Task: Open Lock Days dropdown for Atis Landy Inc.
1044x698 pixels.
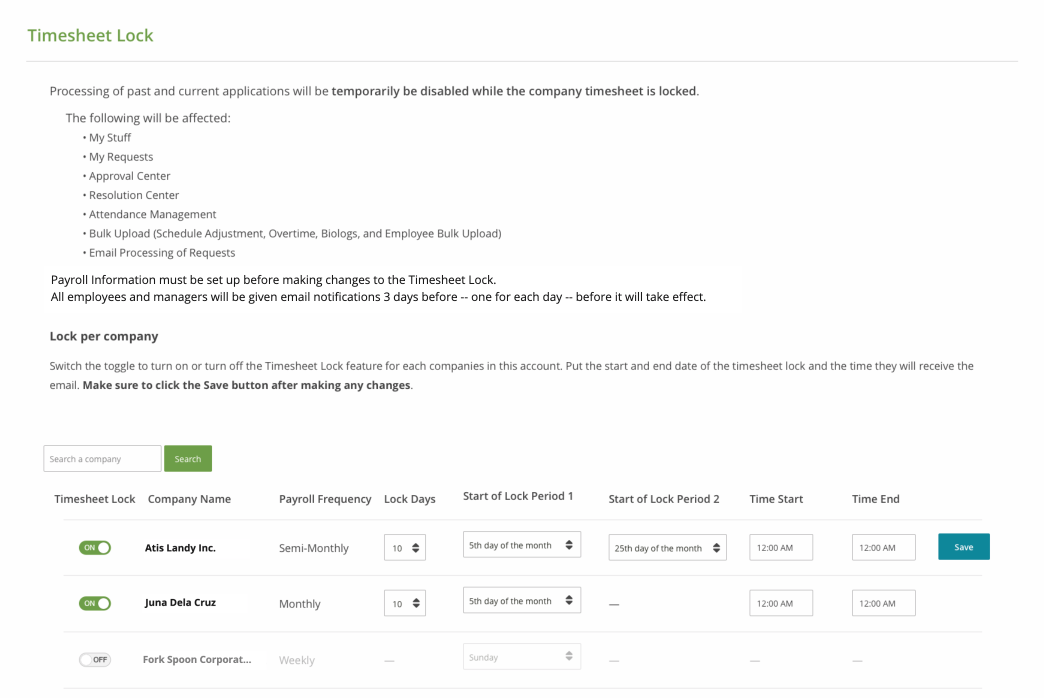Action: tap(407, 548)
